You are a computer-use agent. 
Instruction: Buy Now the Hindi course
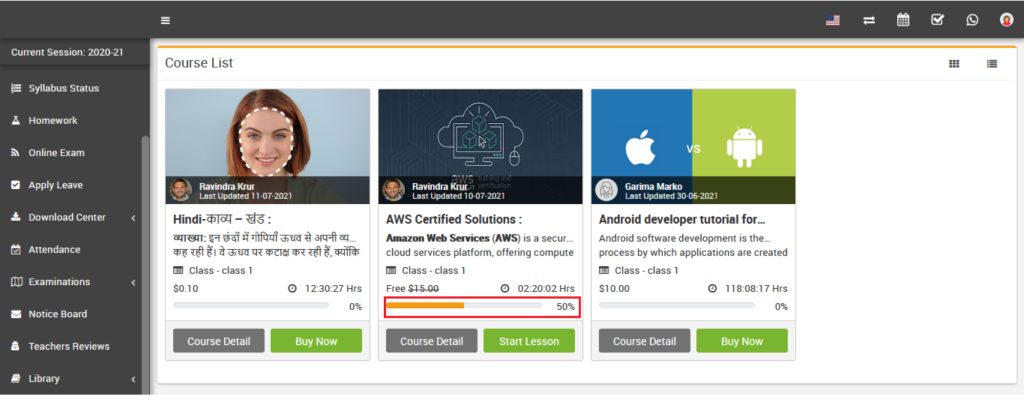[316, 341]
